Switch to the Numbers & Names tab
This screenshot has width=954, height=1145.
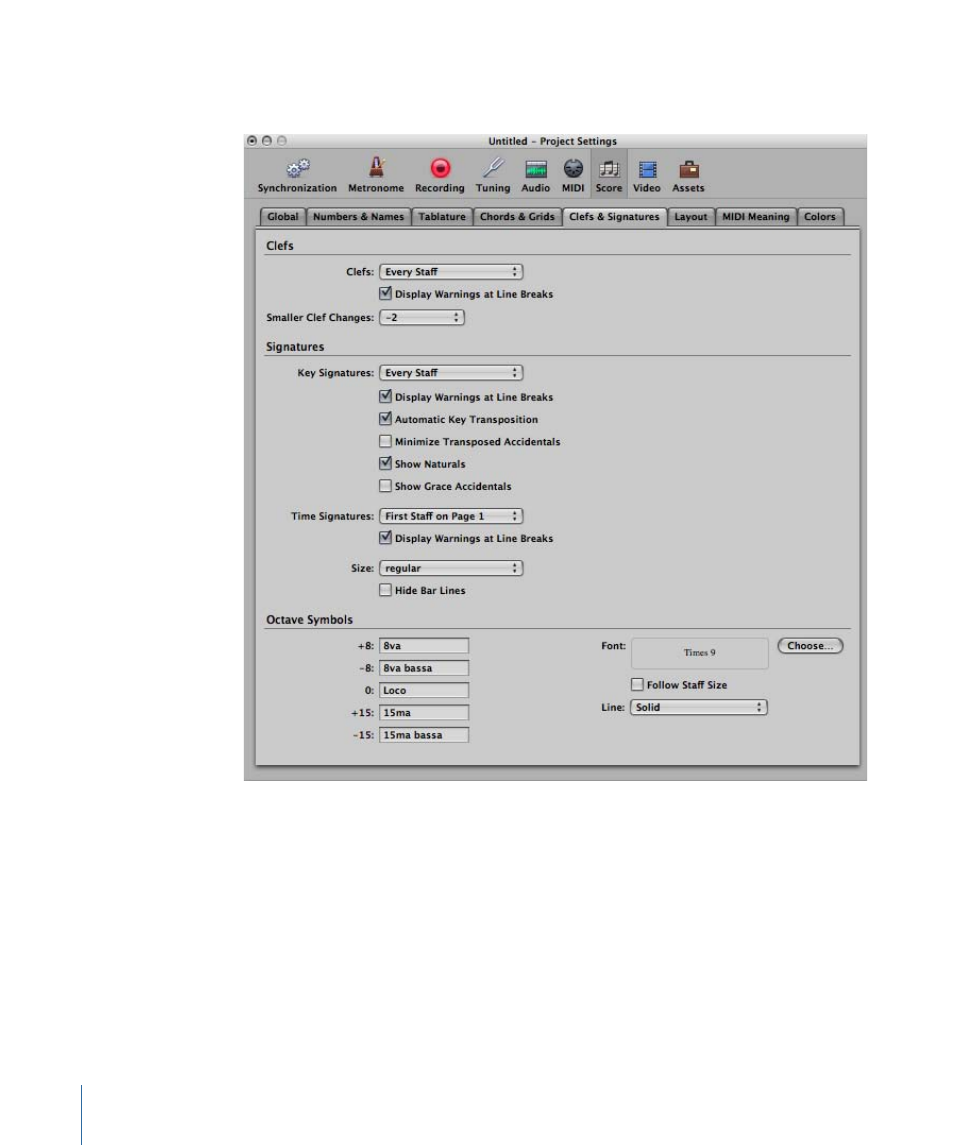358,217
